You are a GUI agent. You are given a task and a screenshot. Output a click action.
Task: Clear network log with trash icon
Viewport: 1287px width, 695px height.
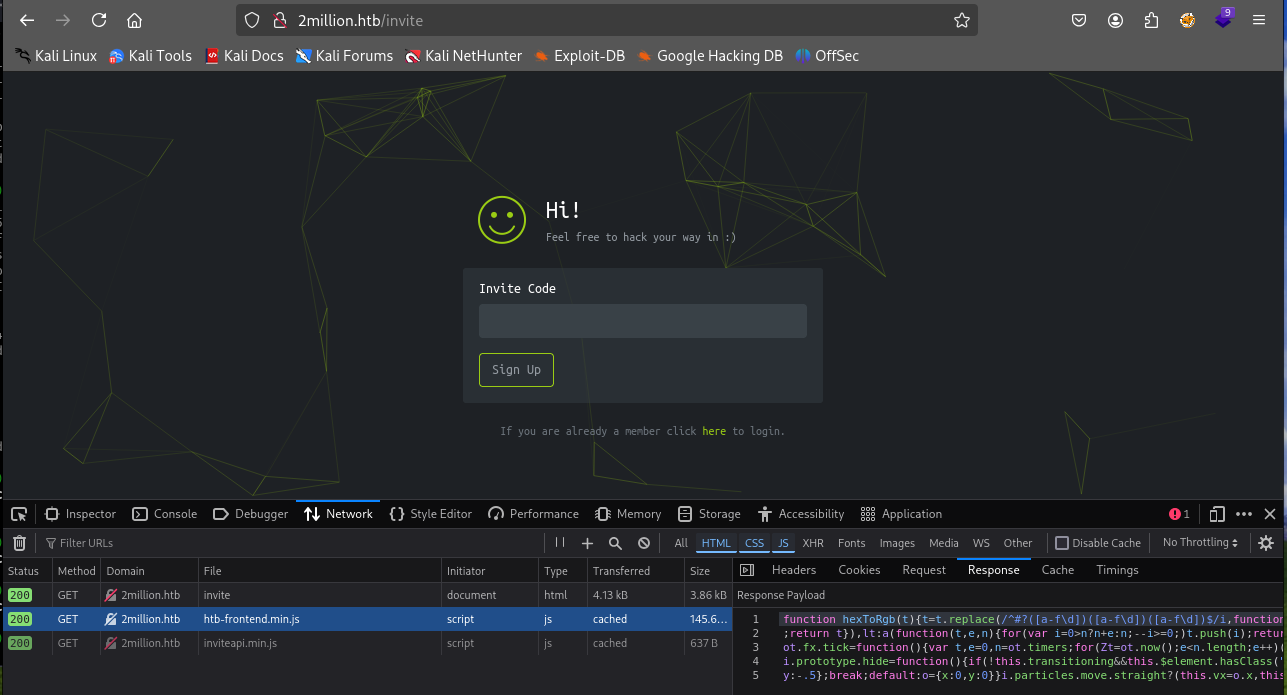coord(19,543)
